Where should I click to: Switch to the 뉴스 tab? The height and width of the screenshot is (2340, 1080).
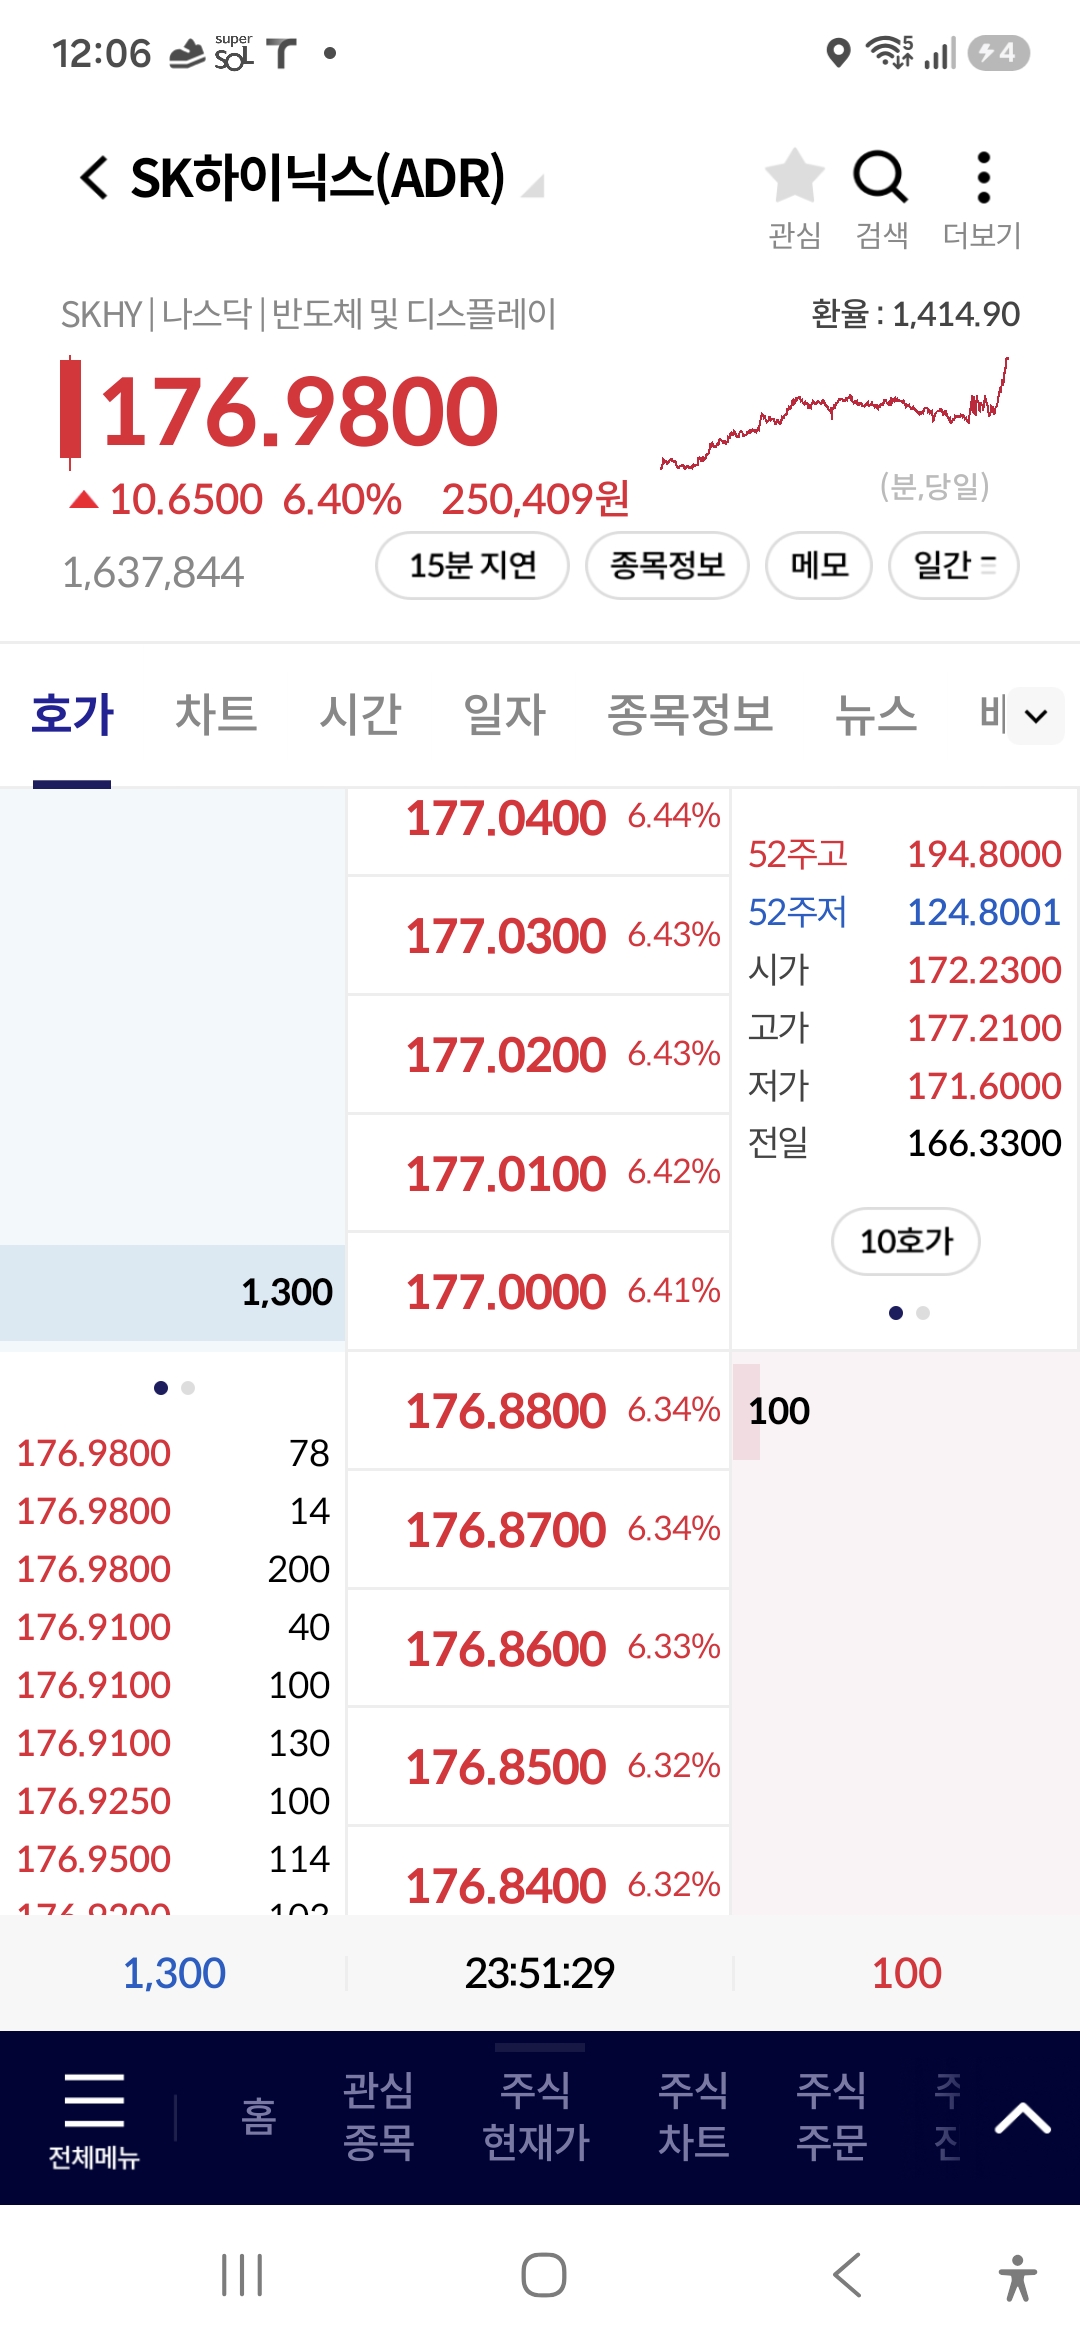[876, 714]
